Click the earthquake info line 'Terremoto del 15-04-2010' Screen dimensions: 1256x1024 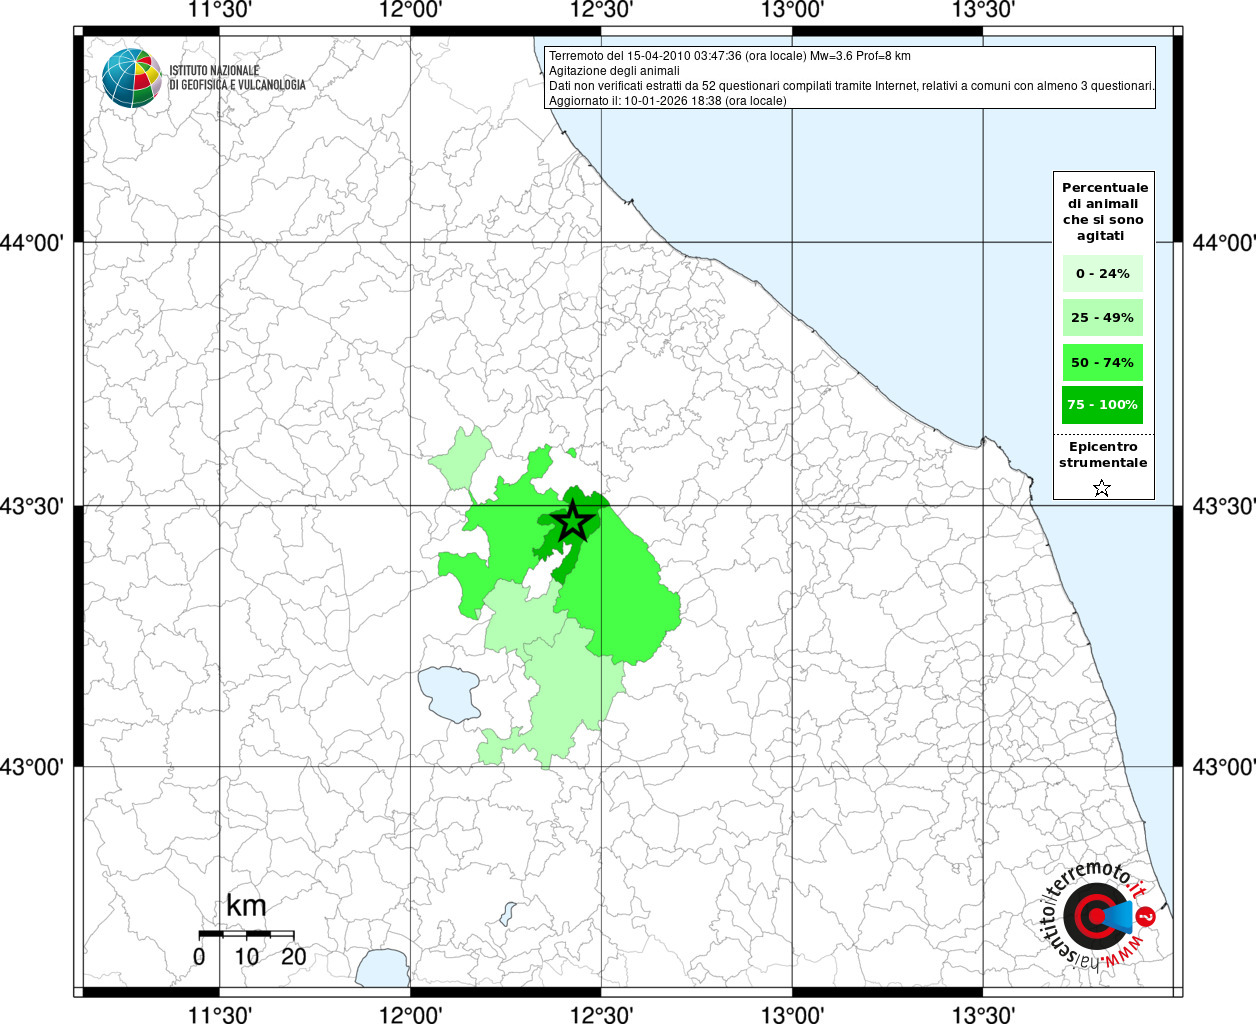pos(729,56)
